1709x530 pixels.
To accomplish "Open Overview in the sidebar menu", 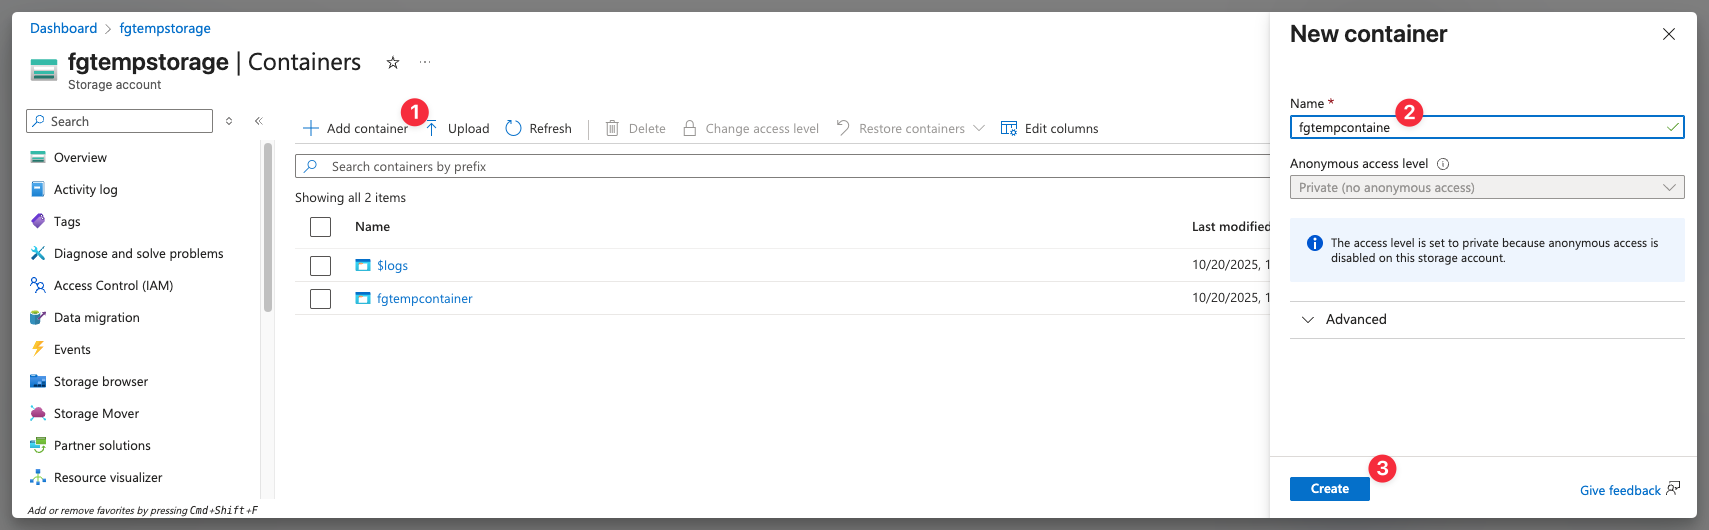I will (x=80, y=157).
